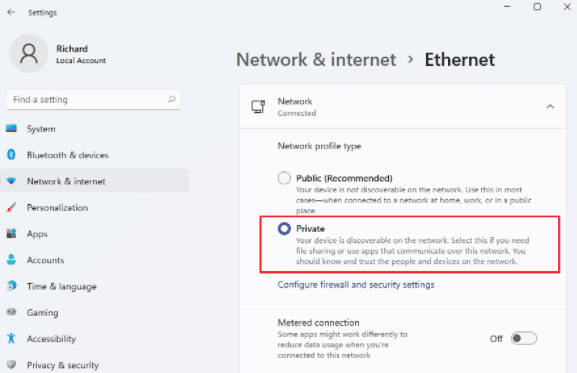This screenshot has width=577, height=373.
Task: Open Richard local account profile
Action: click(59, 54)
